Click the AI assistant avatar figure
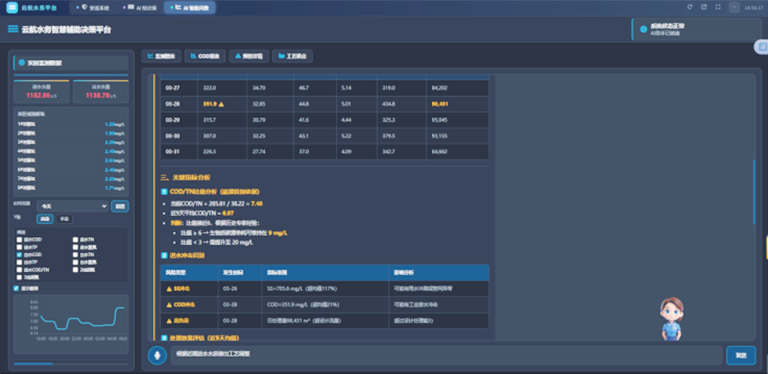The image size is (768, 374). point(671,319)
